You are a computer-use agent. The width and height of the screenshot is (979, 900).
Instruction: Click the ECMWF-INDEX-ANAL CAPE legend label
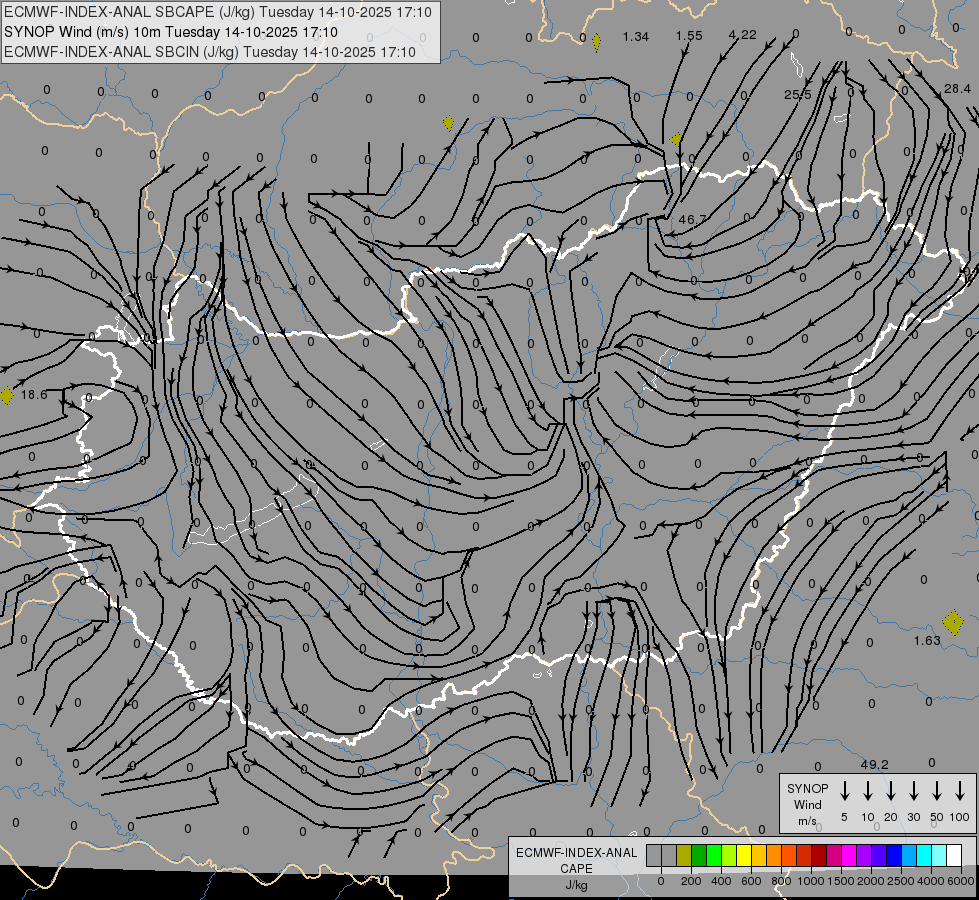[576, 860]
